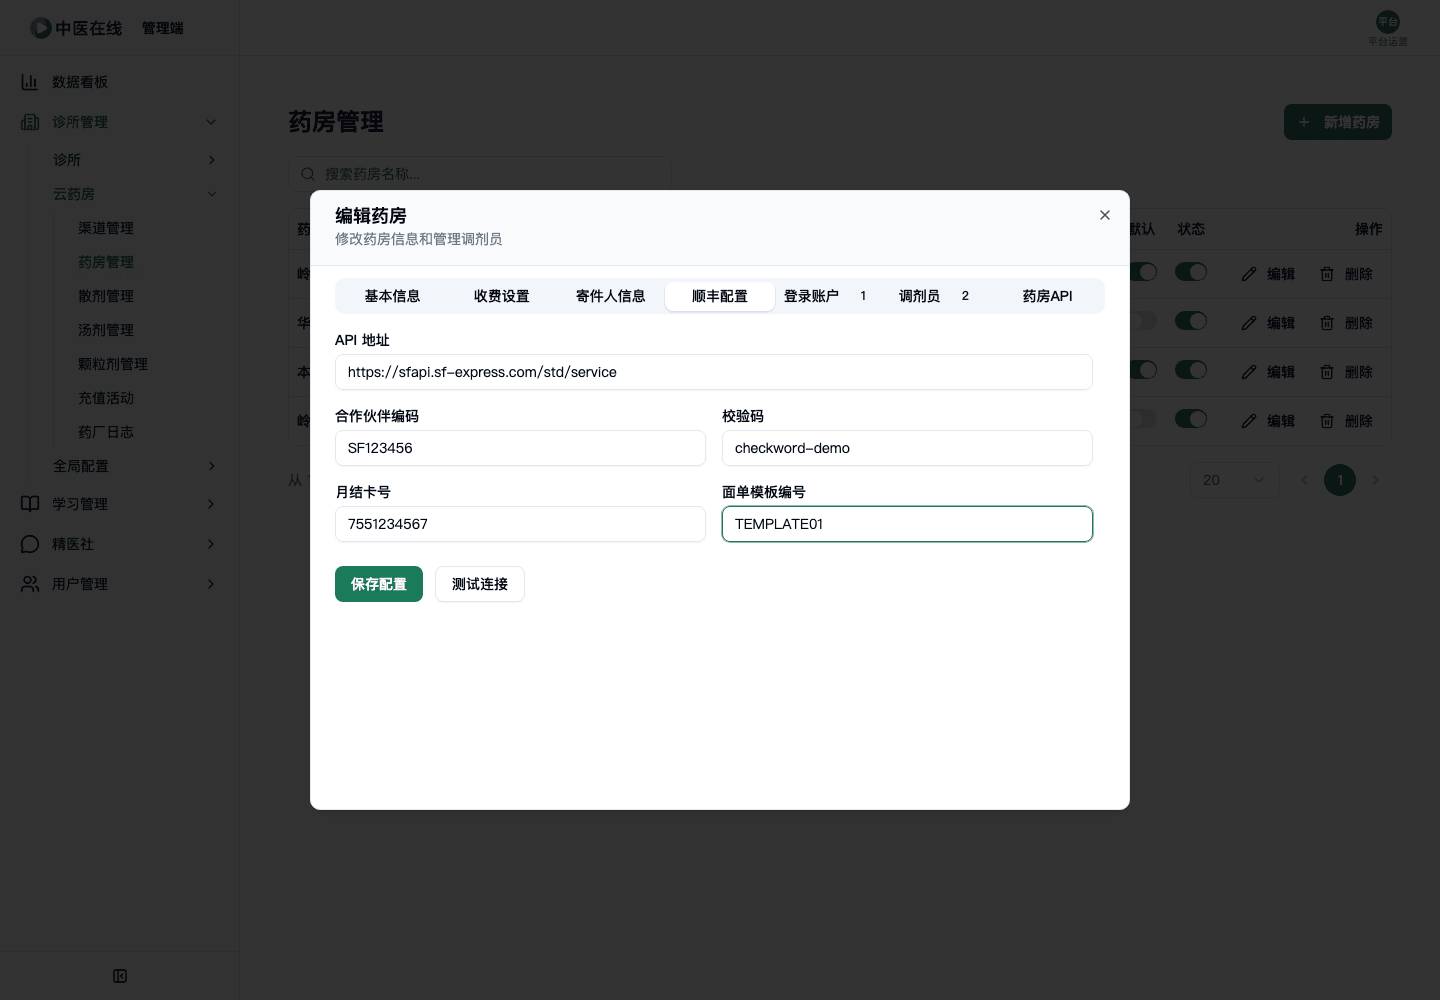
Task: Click the API 地址 input field
Action: pos(714,372)
